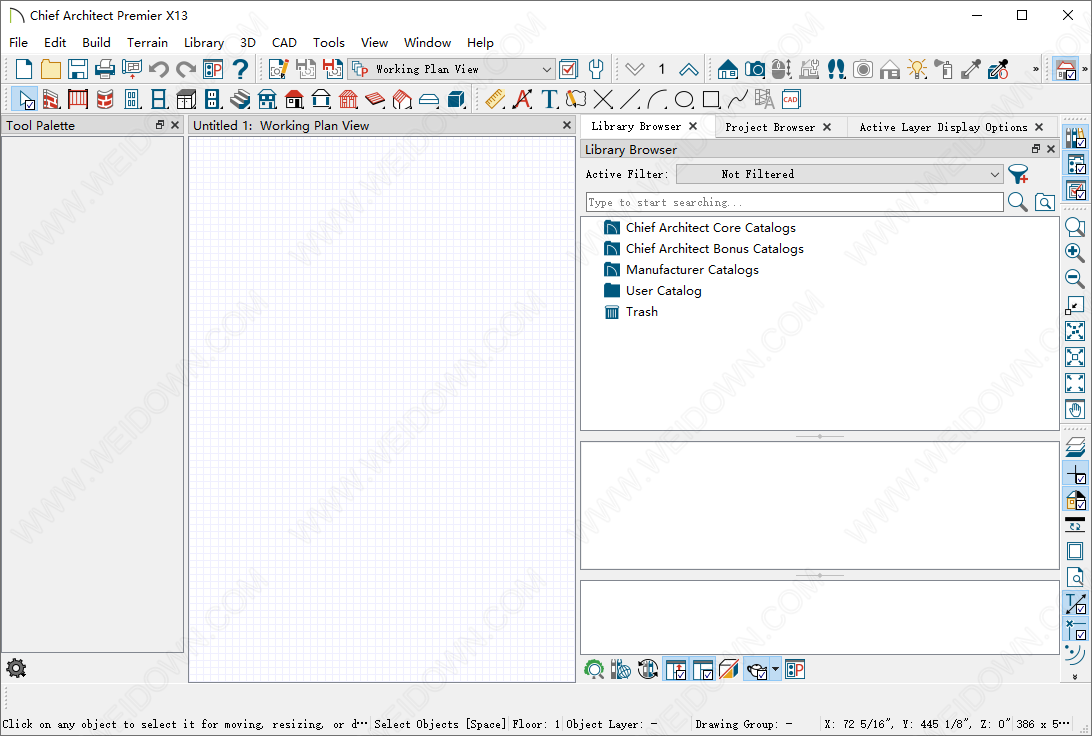
Task: Select the Cabinet tools icon
Action: pos(186,100)
